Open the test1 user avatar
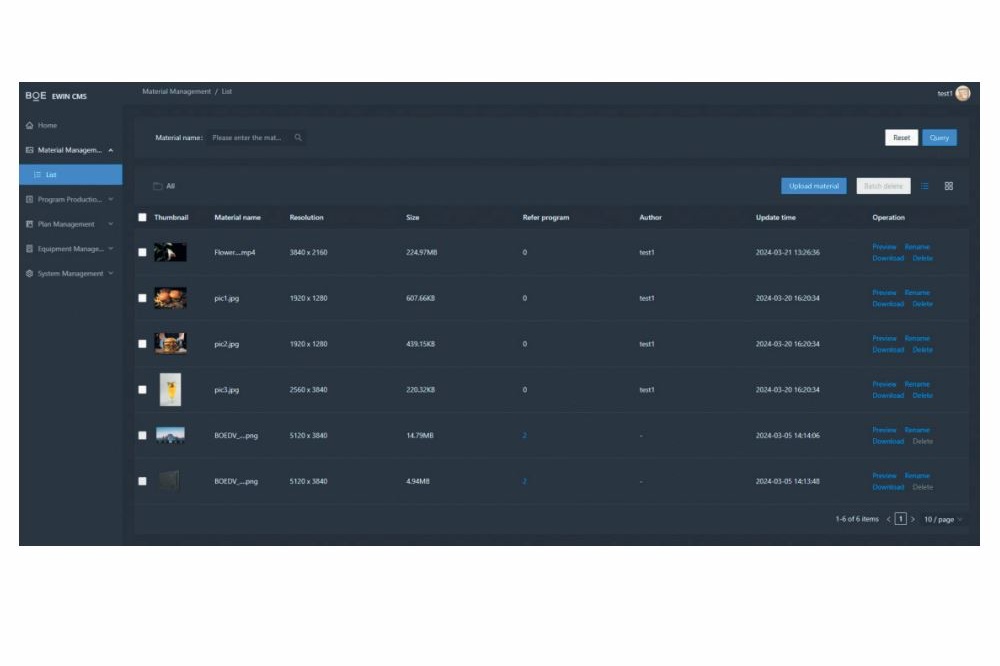 tap(963, 94)
